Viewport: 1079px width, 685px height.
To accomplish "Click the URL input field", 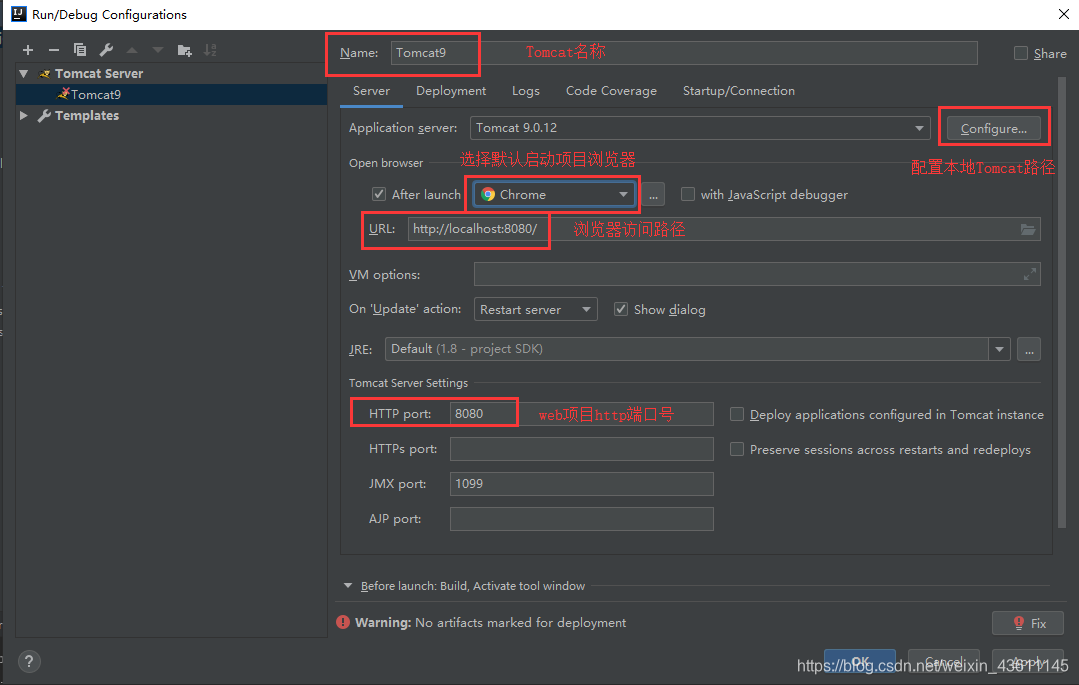I will pyautogui.click(x=724, y=229).
